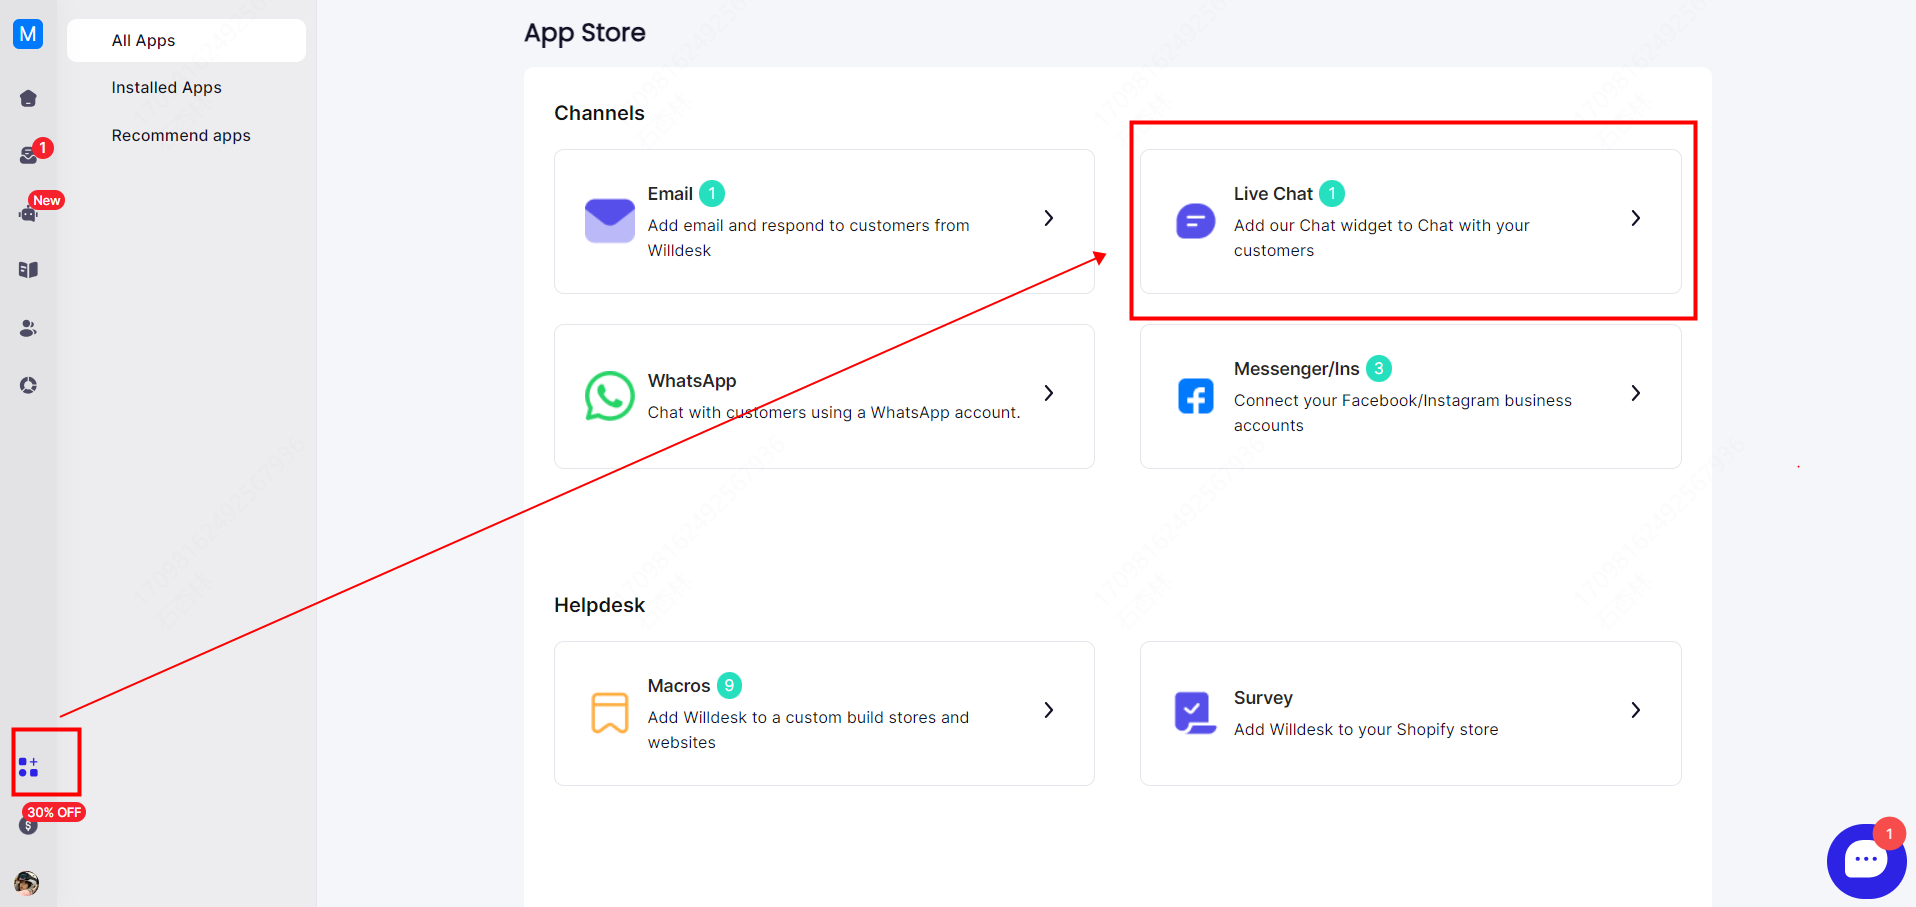Expand the Messenger/Ins chevron arrow
The image size is (1916, 907).
(1636, 393)
